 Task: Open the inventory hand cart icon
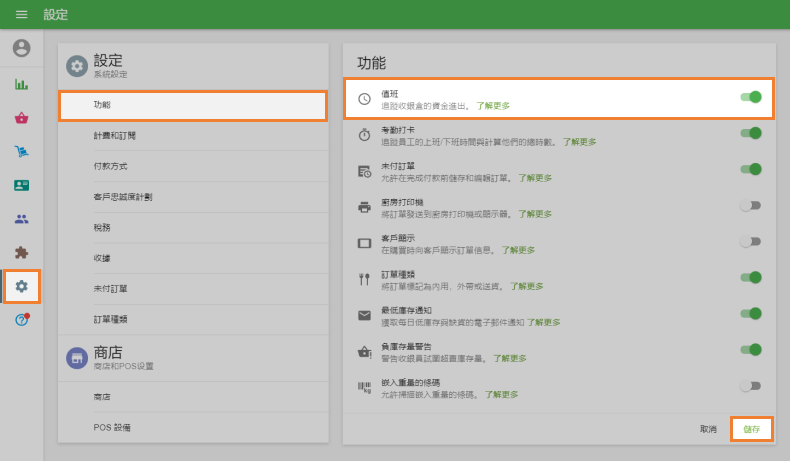point(21,151)
